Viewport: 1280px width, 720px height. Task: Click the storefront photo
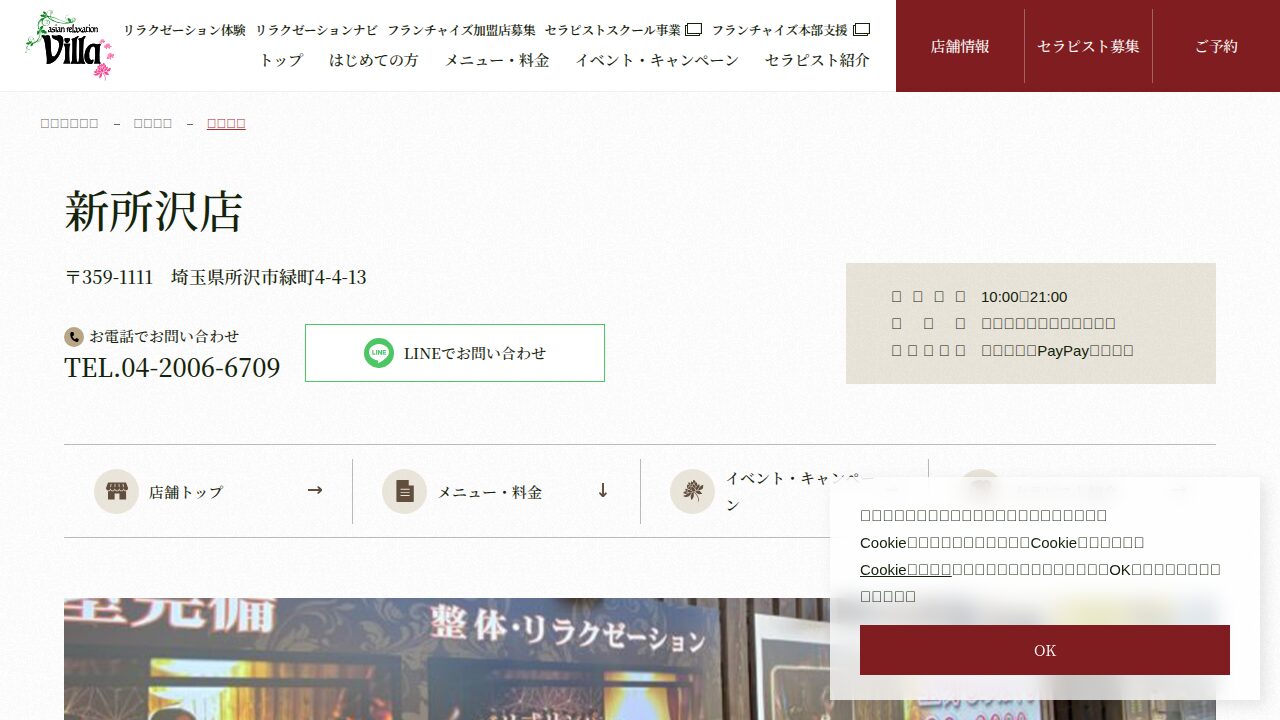click(440, 660)
